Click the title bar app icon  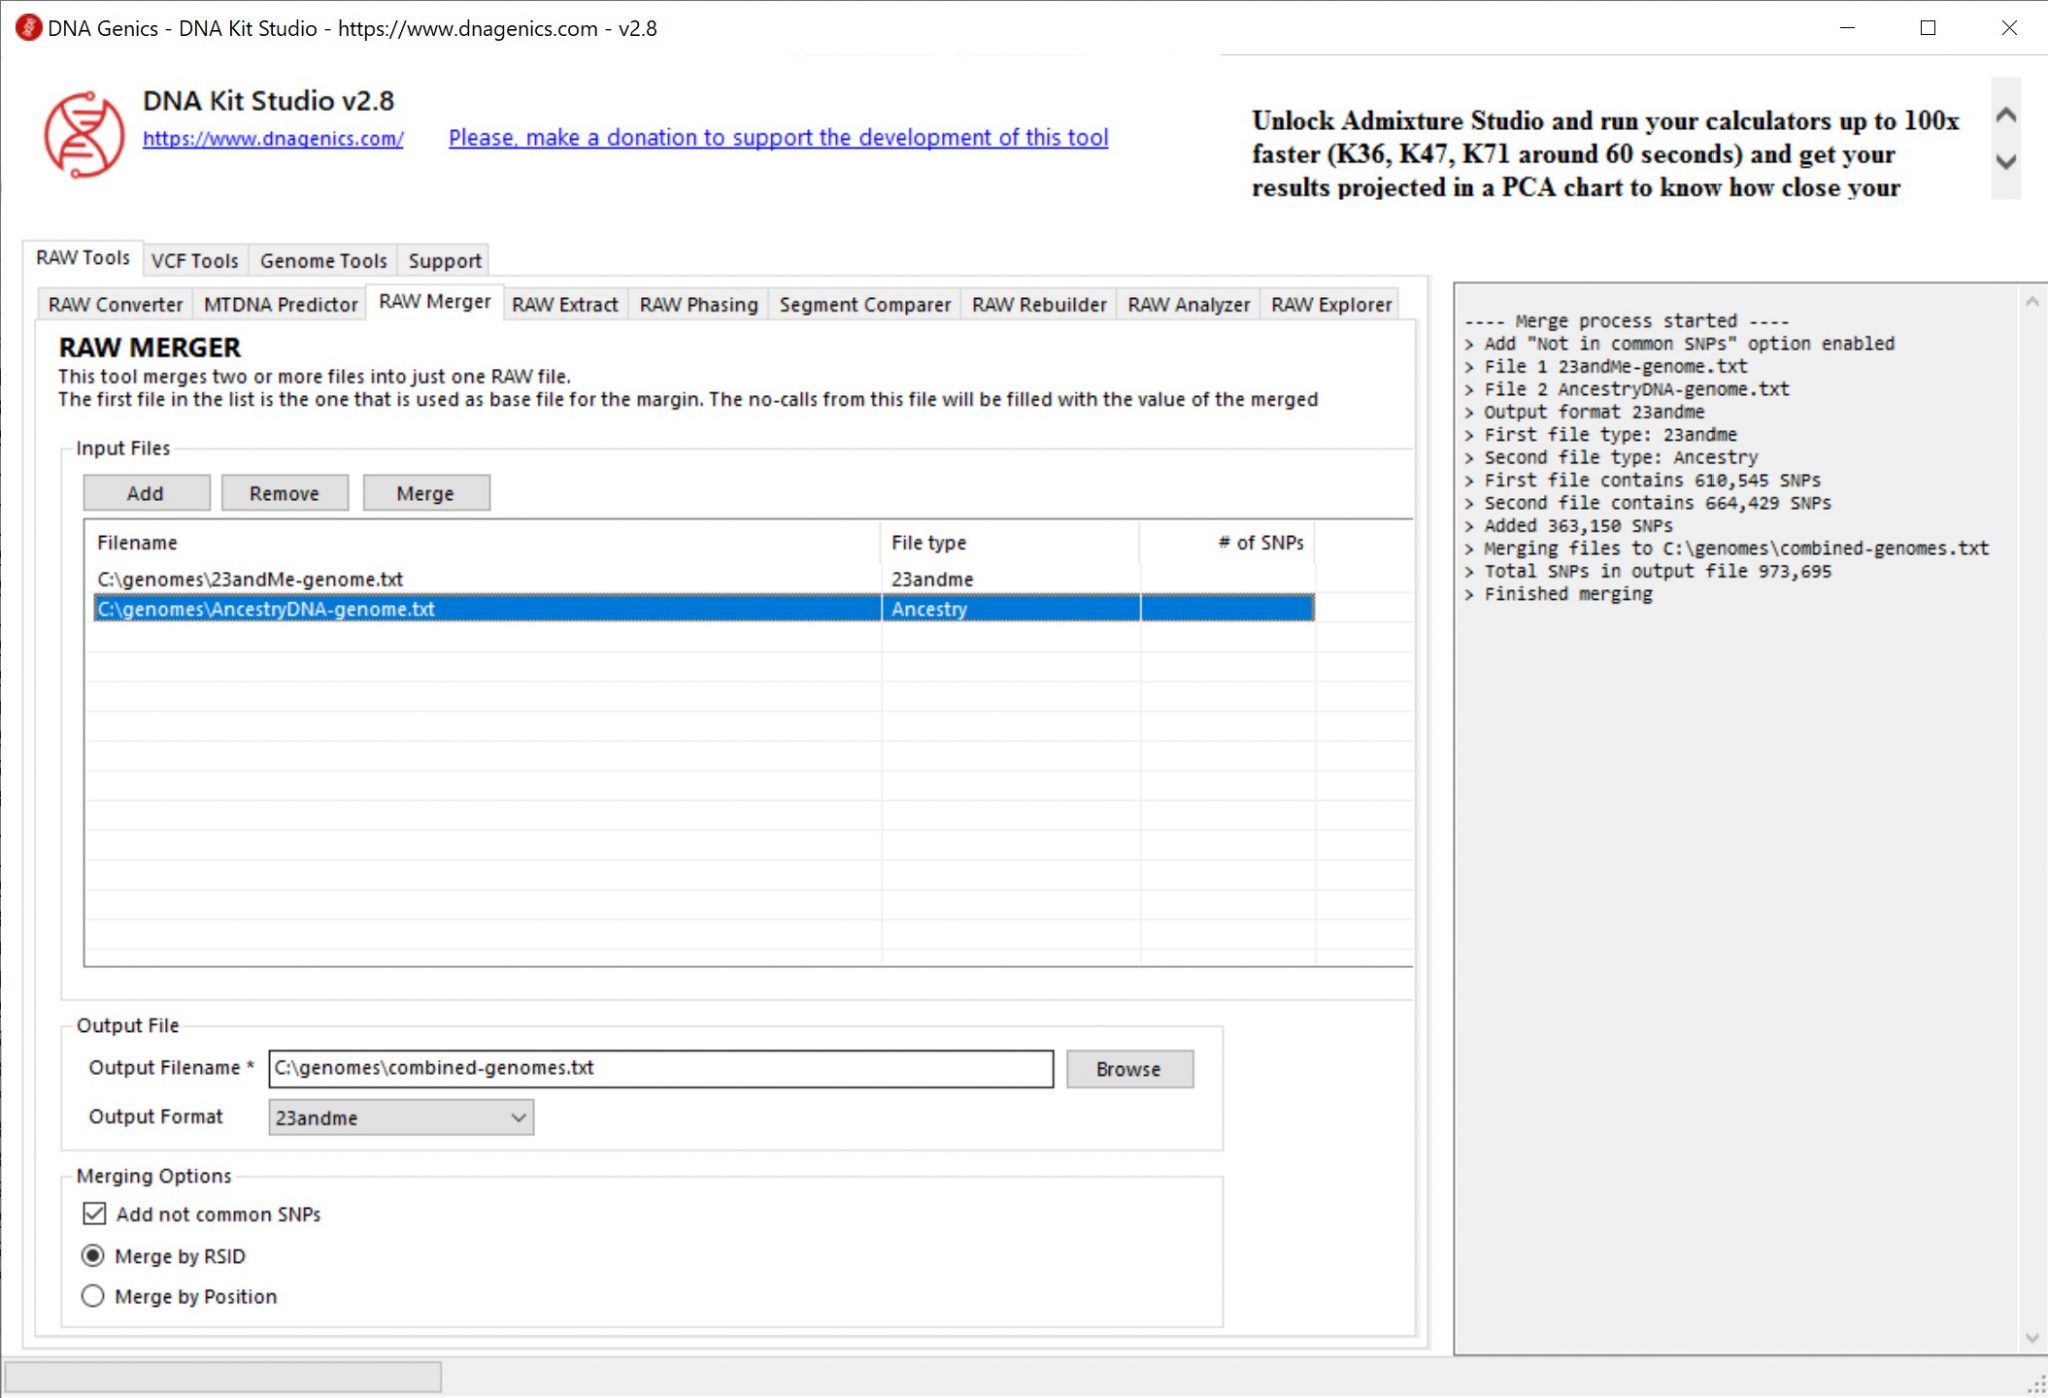click(28, 28)
